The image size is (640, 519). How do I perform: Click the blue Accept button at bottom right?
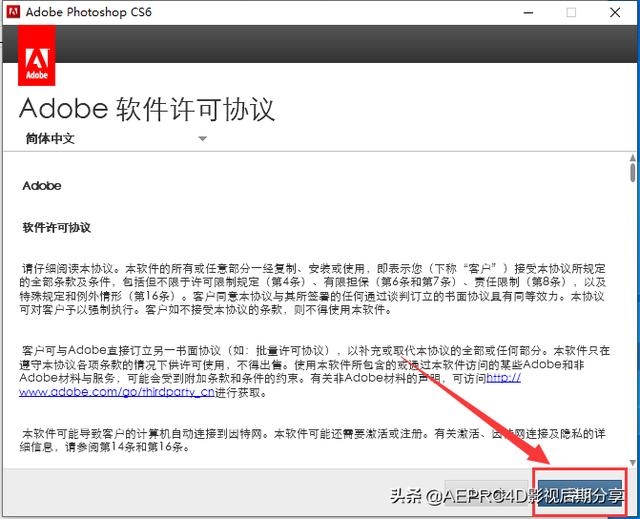tap(580, 493)
